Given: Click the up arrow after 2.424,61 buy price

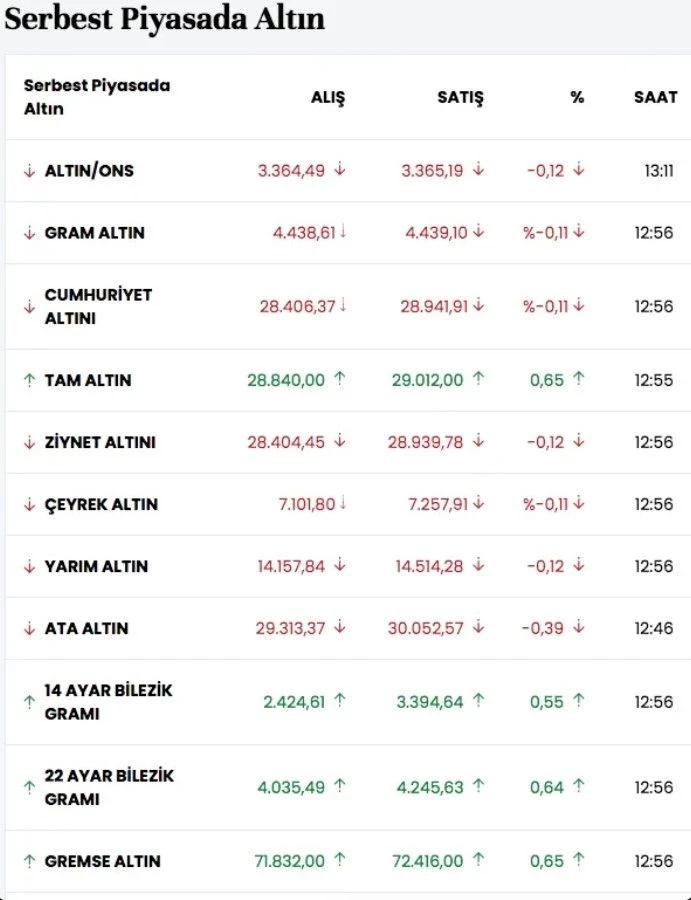Looking at the screenshot, I should (x=340, y=700).
